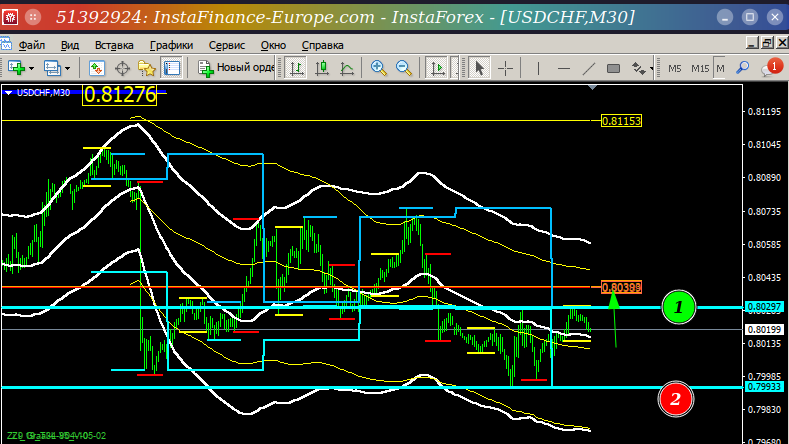Screen dimensions: 789x444
Task: Zoom out the chart with magnifier minus
Action: tap(404, 68)
